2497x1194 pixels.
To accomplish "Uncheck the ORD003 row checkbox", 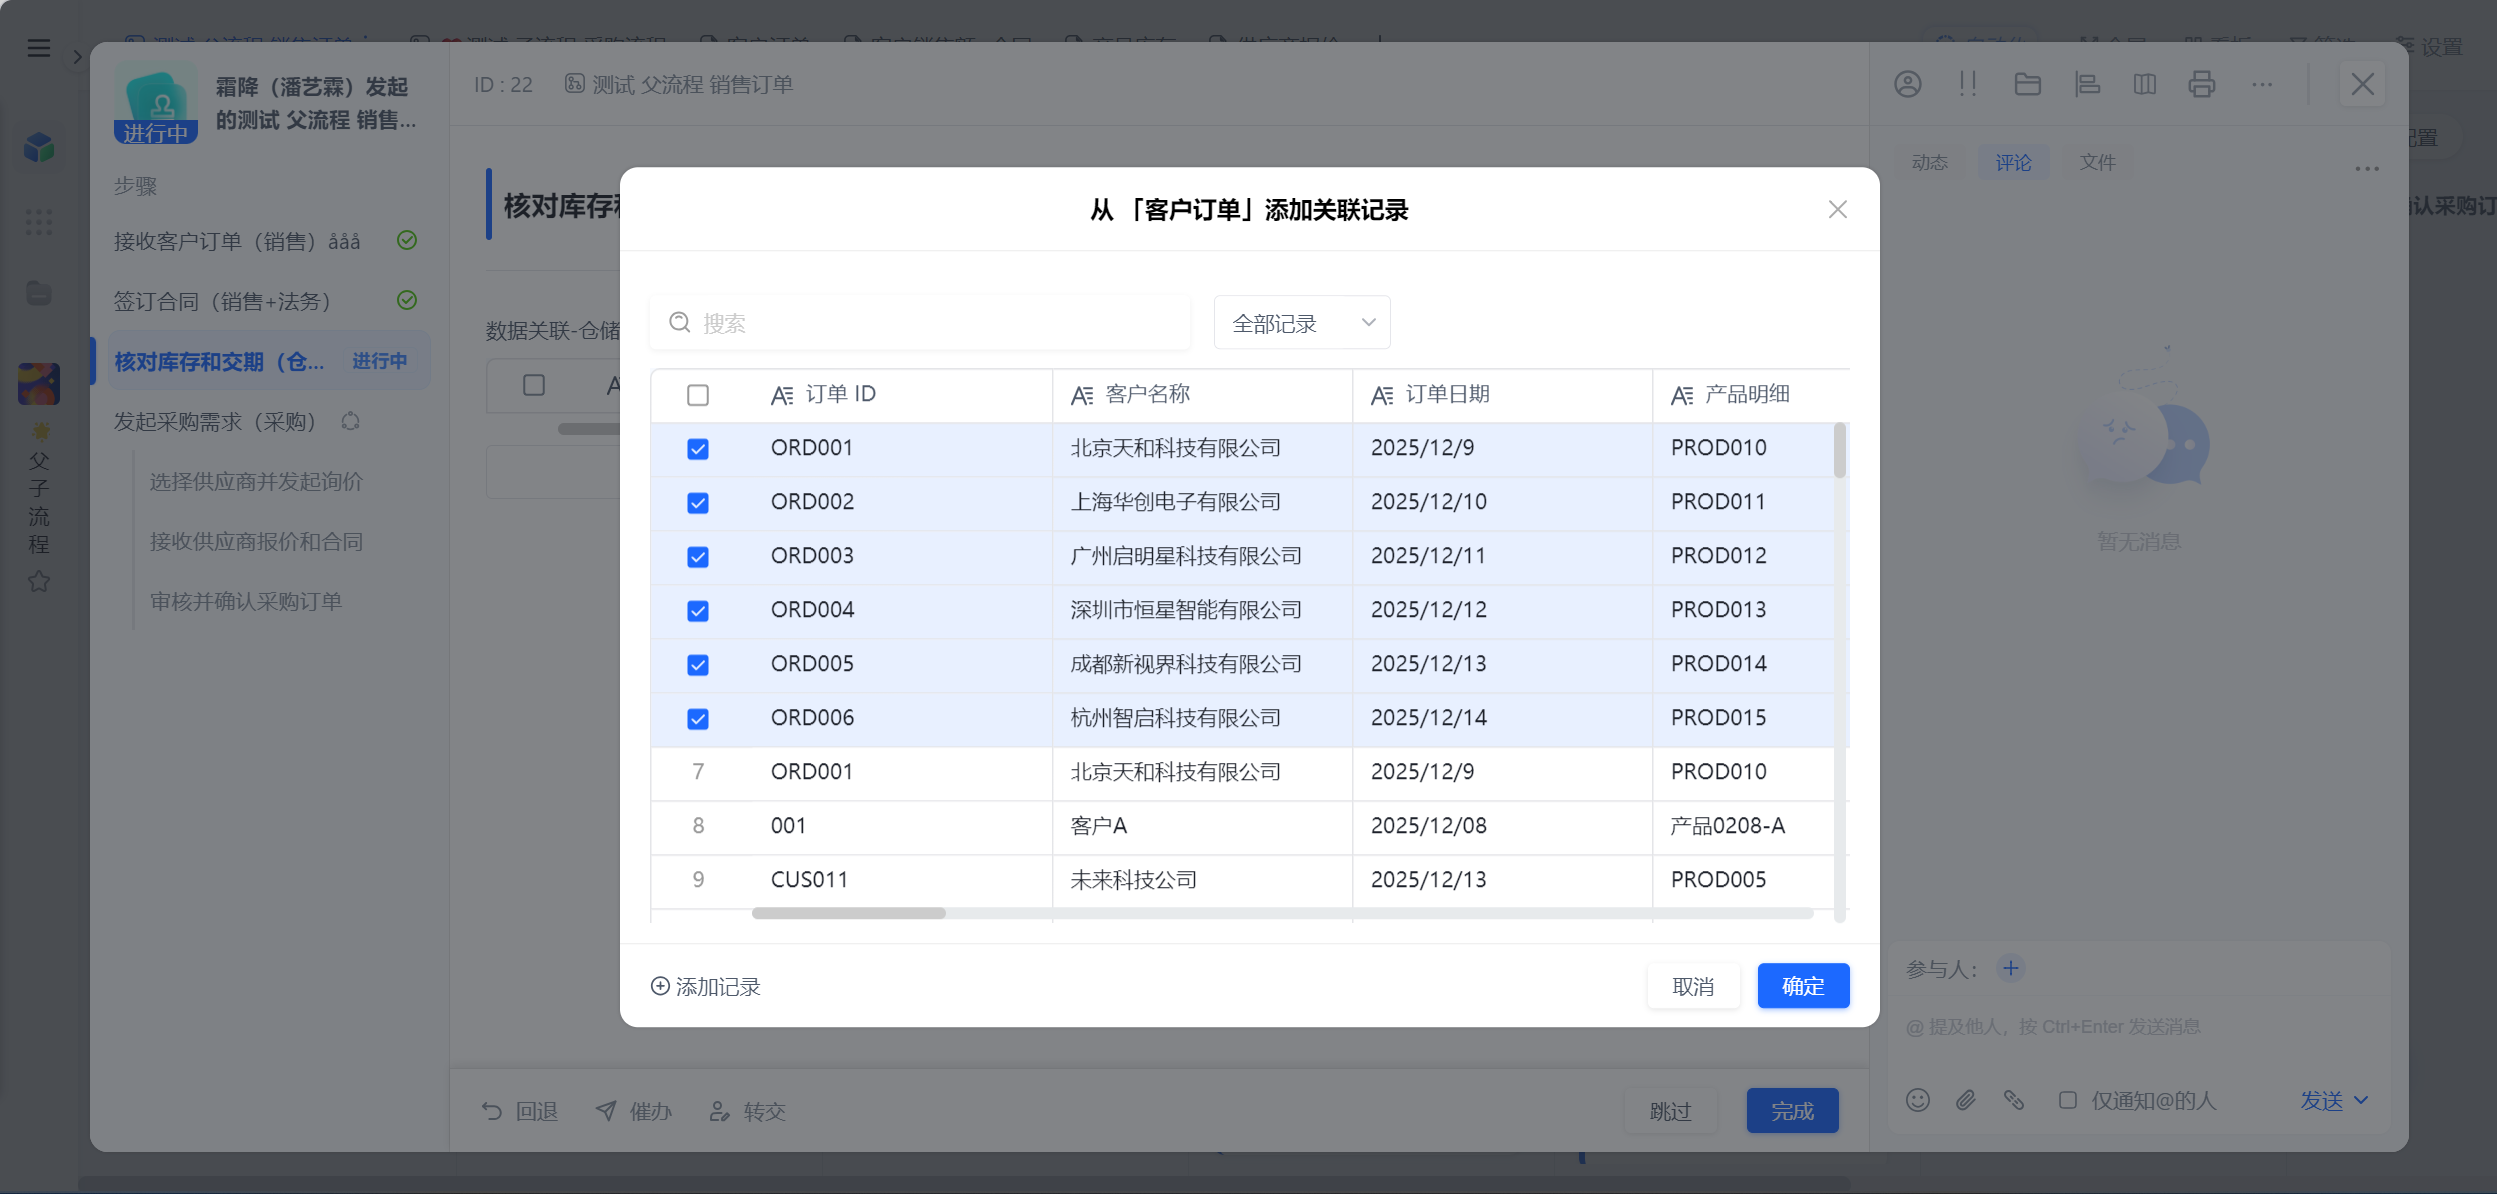I will click(x=698, y=557).
